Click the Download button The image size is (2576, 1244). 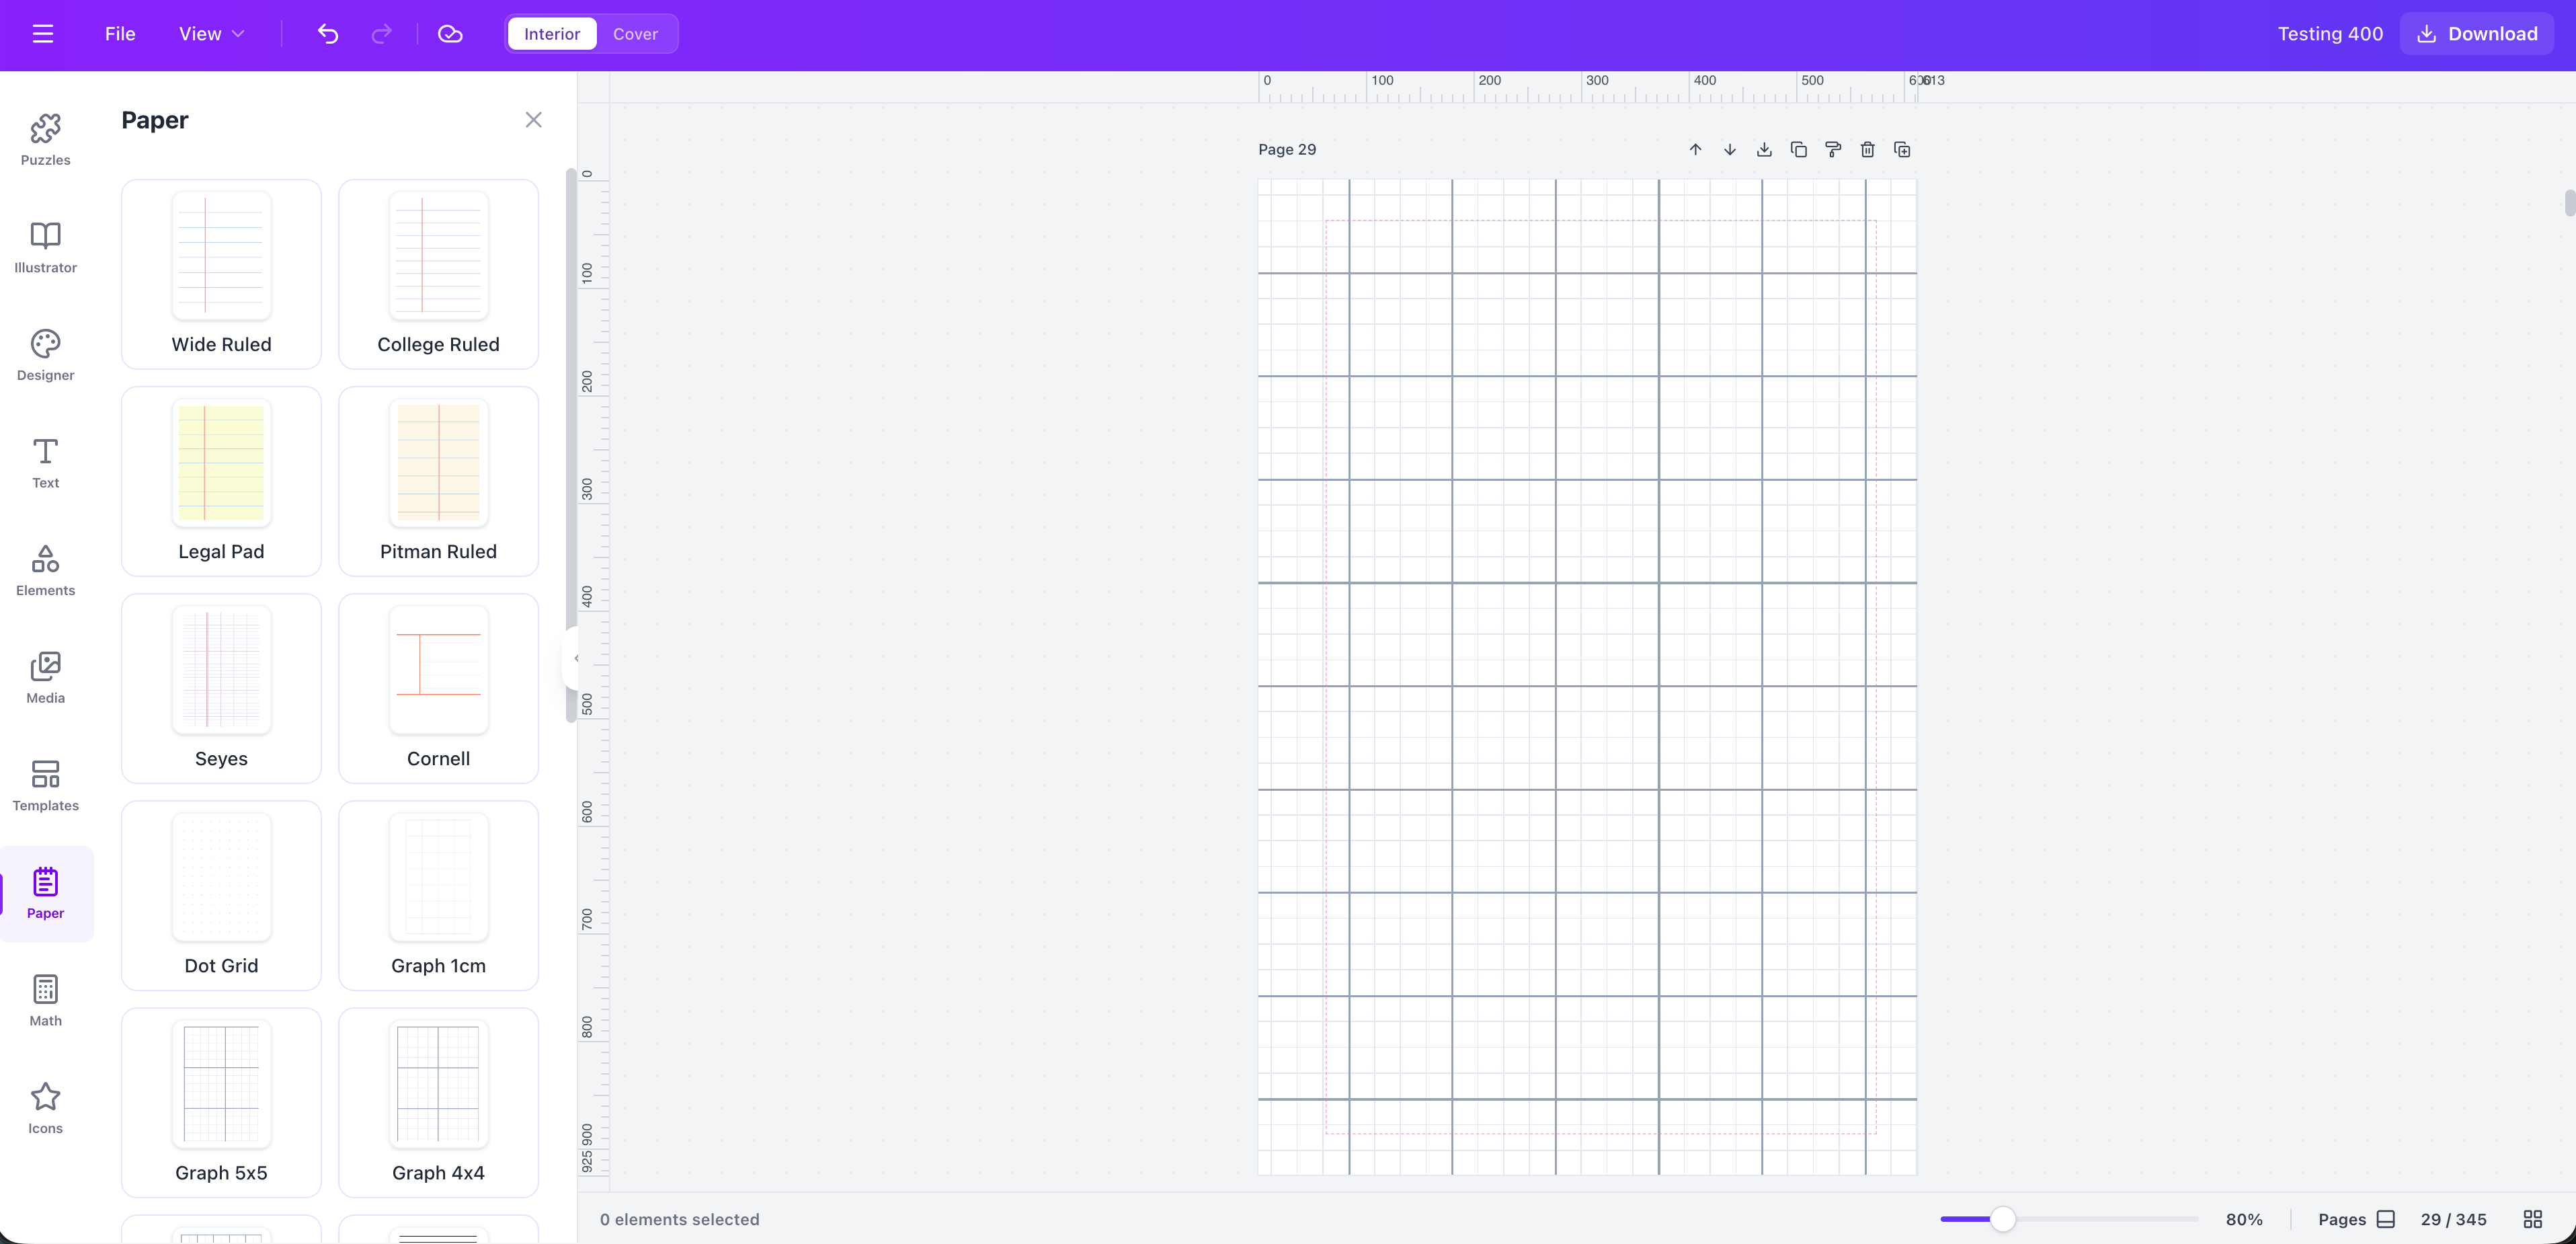[x=2475, y=33]
